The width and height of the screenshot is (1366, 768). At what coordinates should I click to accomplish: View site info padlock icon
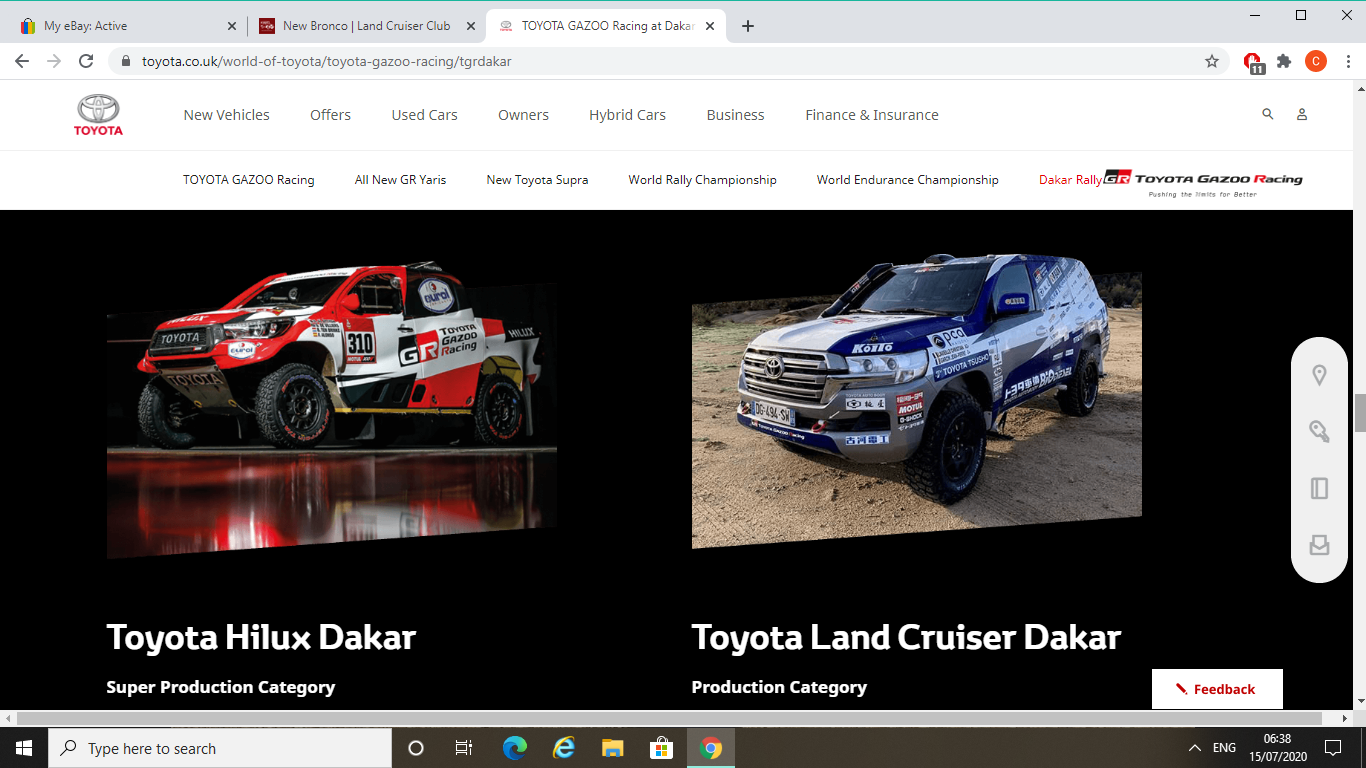[126, 61]
